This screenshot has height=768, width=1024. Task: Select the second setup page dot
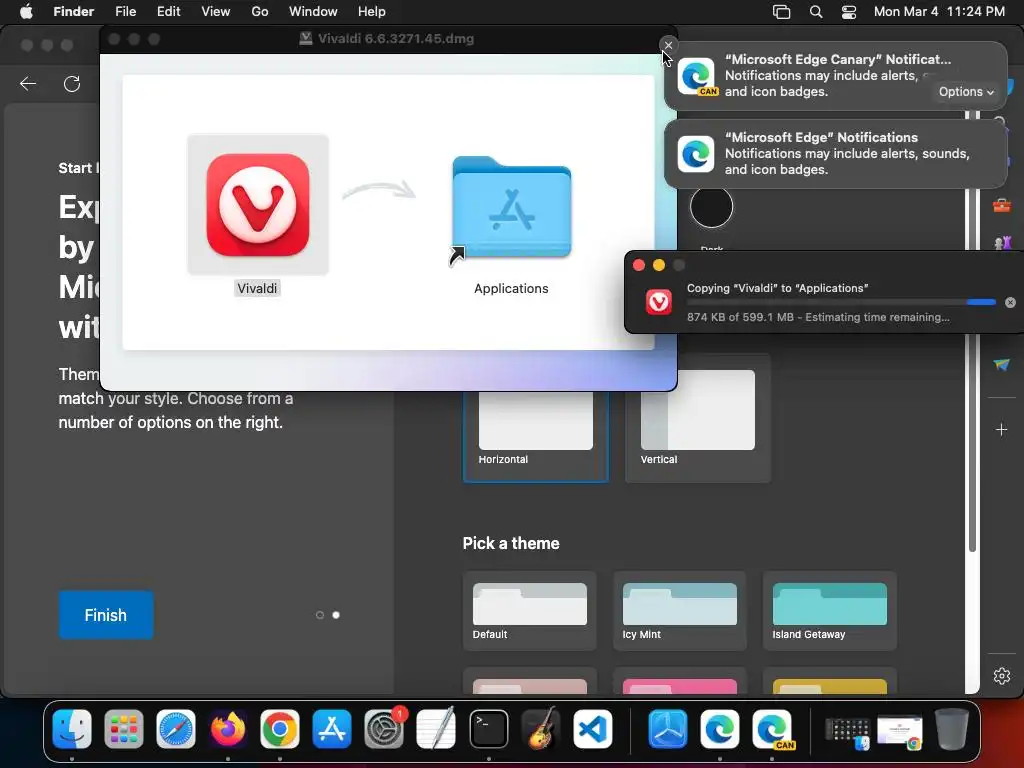point(336,615)
